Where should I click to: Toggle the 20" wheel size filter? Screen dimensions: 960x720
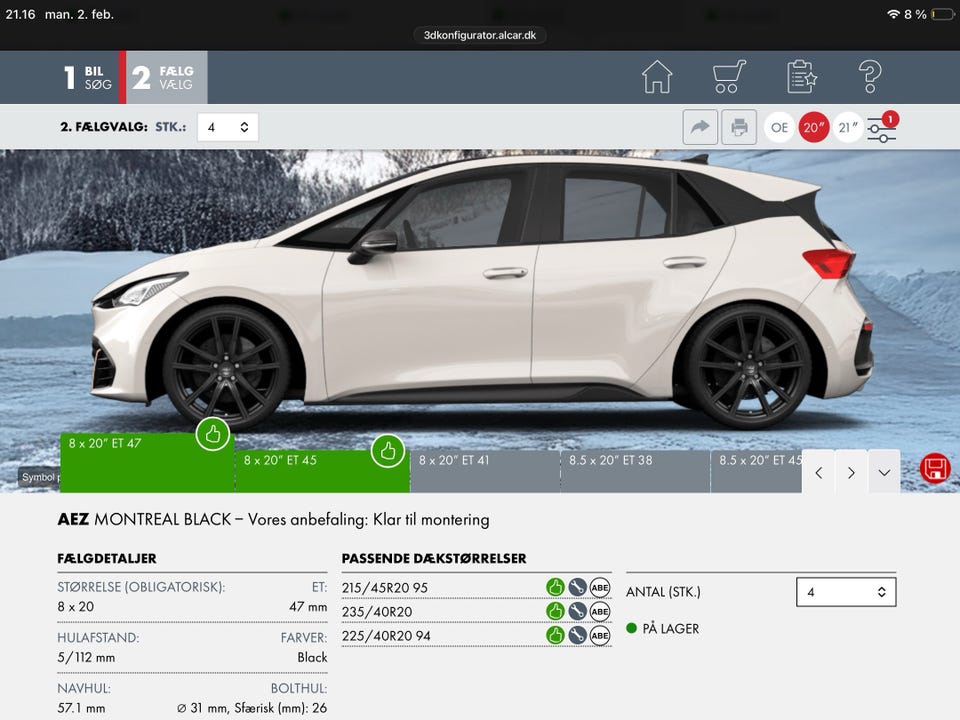[814, 127]
